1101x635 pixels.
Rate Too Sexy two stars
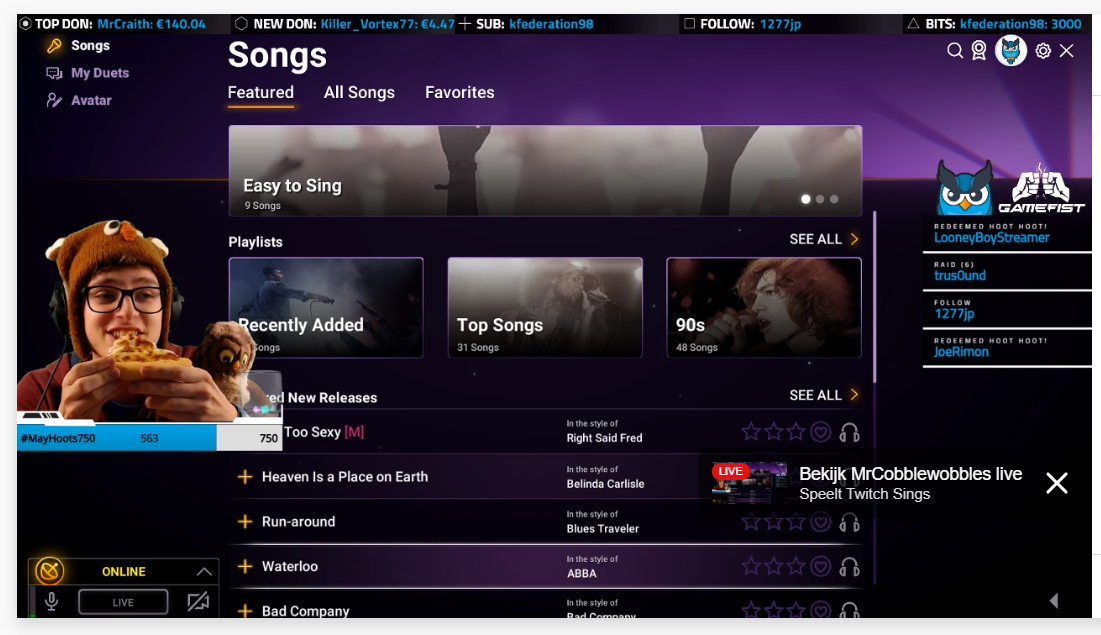[x=774, y=431]
